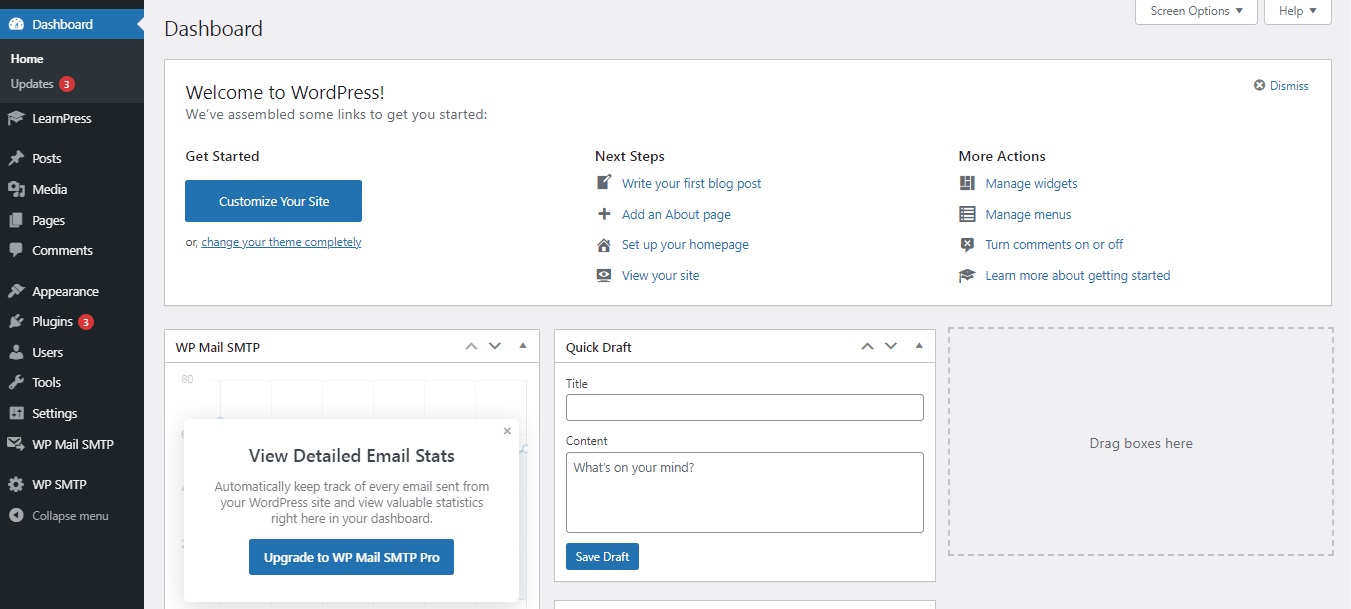
Task: Collapse the Quick Draft panel
Action: click(918, 346)
